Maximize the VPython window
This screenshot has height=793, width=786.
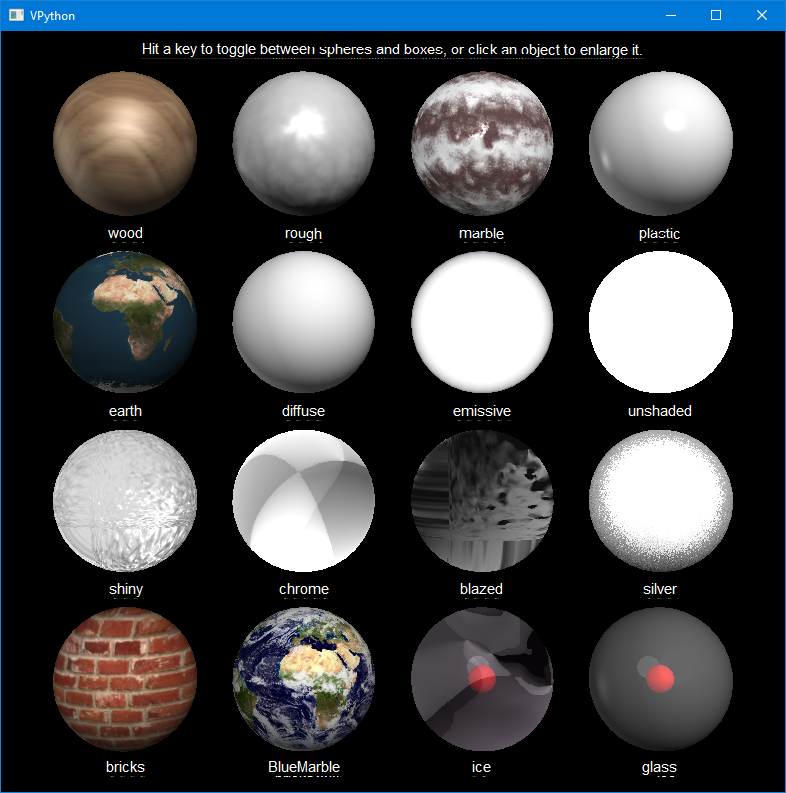(x=716, y=15)
